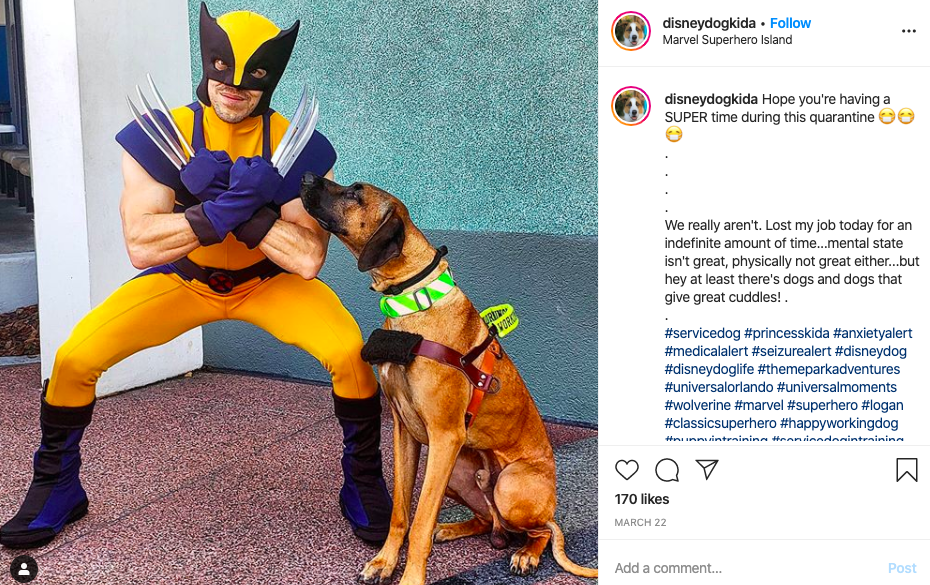The image size is (930, 585).
Task: Open the #wolverine hashtag
Action: click(x=698, y=405)
